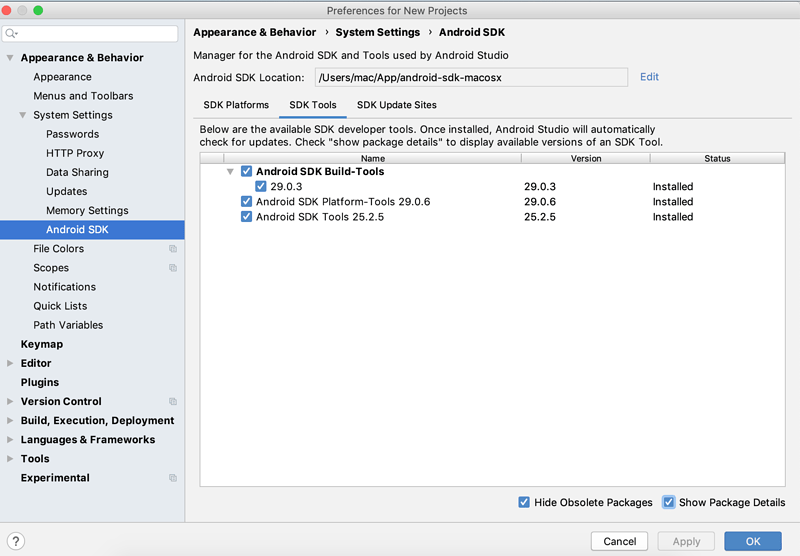Click Edit link for SDK location
Image resolution: width=800 pixels, height=556 pixels.
click(649, 77)
